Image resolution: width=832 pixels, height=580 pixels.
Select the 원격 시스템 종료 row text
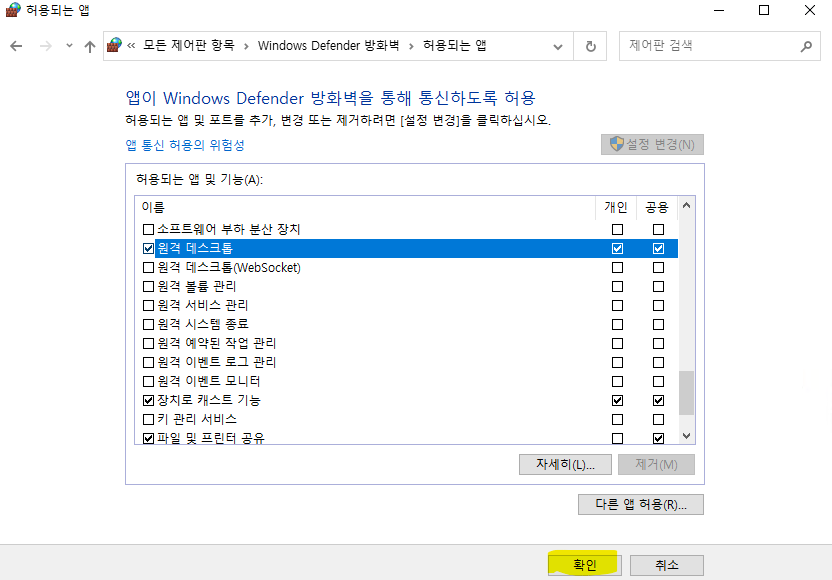click(x=203, y=324)
